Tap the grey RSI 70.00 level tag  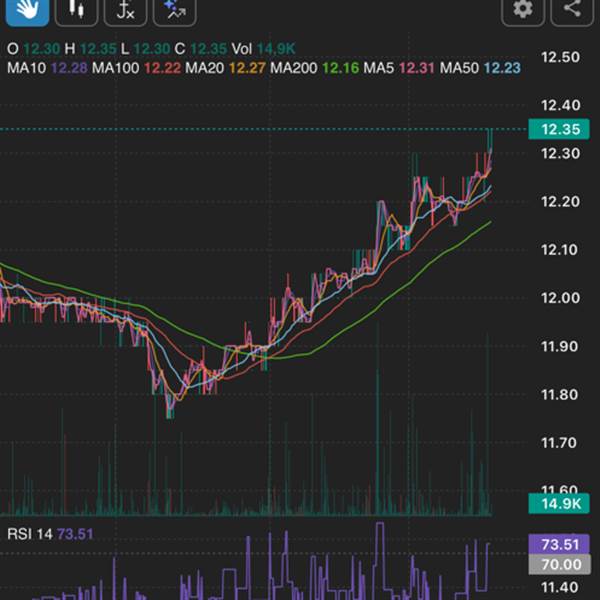coord(559,564)
